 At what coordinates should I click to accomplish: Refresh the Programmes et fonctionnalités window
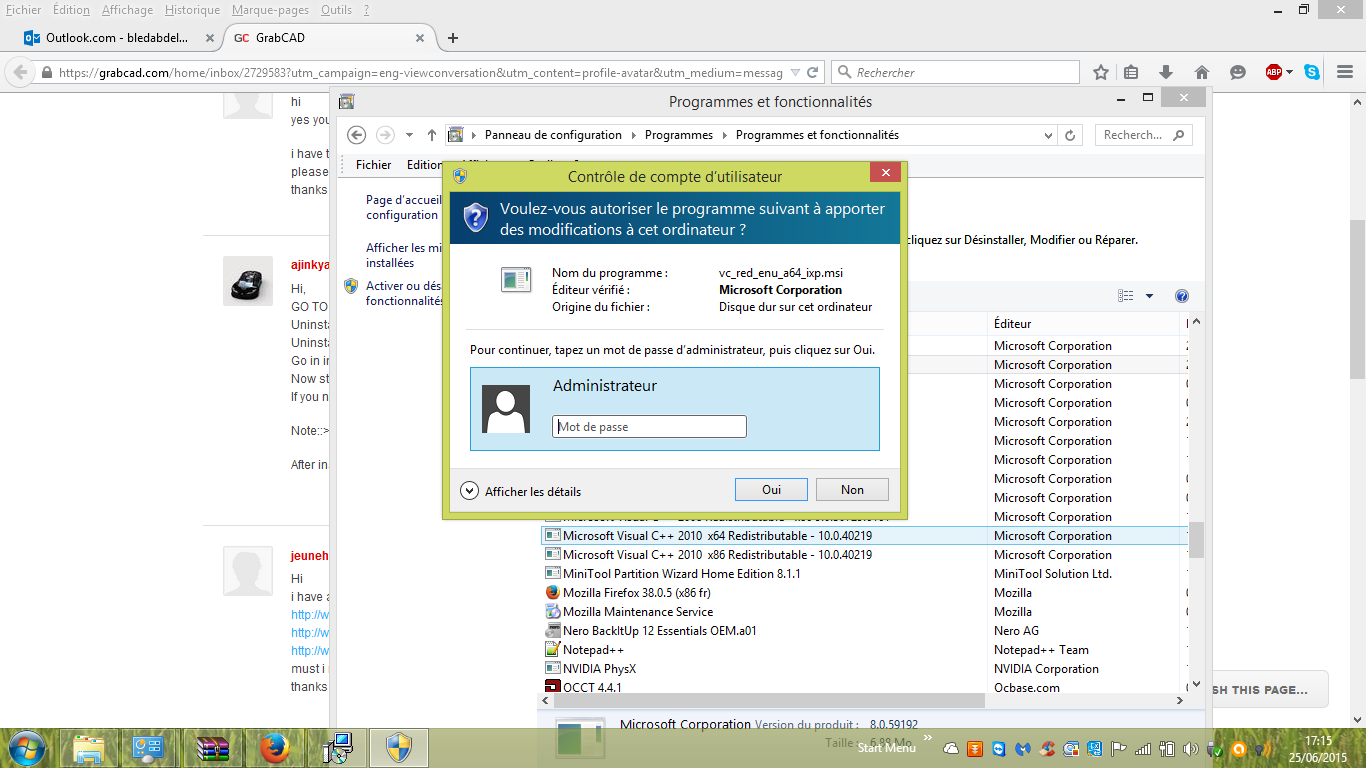(1070, 135)
